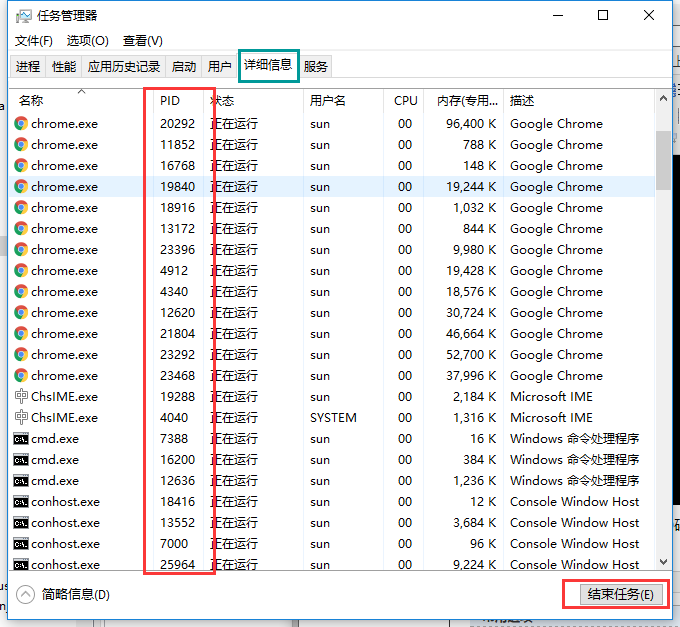Click the scrollbar up arrow
Viewport: 680px width, 627px height.
(663, 98)
